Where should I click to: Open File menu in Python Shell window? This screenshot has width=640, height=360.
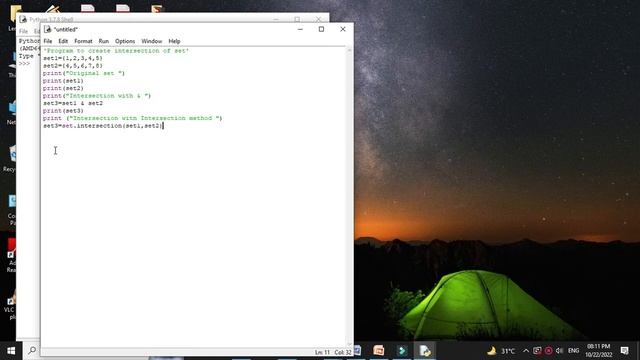[24, 31]
